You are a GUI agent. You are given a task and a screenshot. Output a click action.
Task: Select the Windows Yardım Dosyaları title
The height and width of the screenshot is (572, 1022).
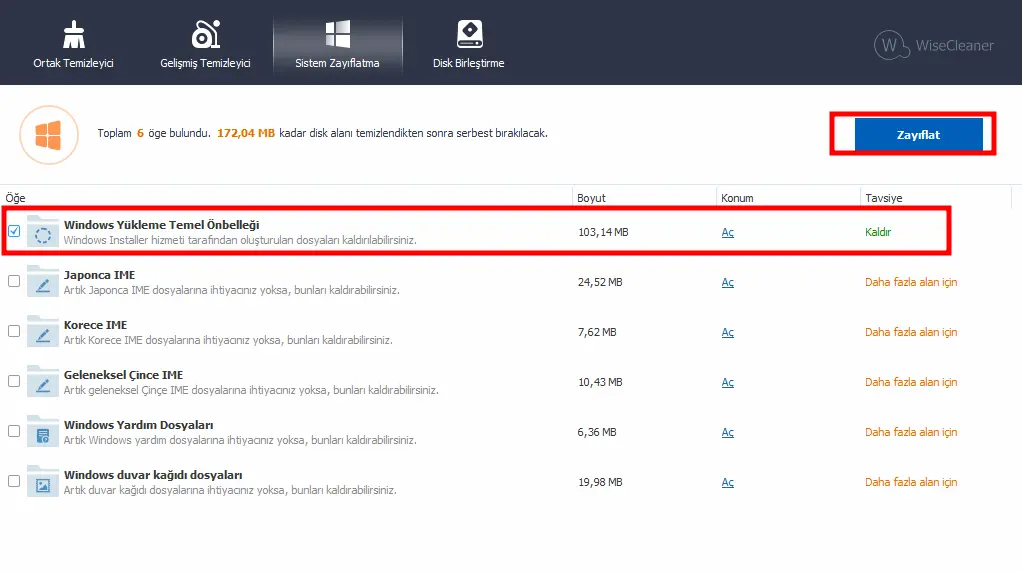point(138,425)
